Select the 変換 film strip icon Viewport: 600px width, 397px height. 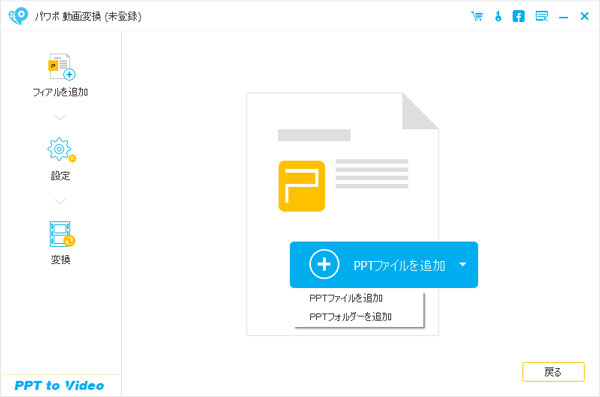pyautogui.click(x=62, y=234)
